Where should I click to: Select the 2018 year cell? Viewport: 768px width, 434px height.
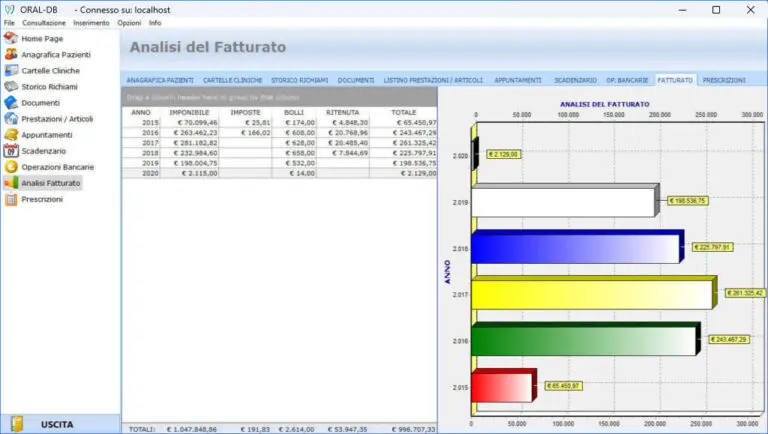pos(142,153)
